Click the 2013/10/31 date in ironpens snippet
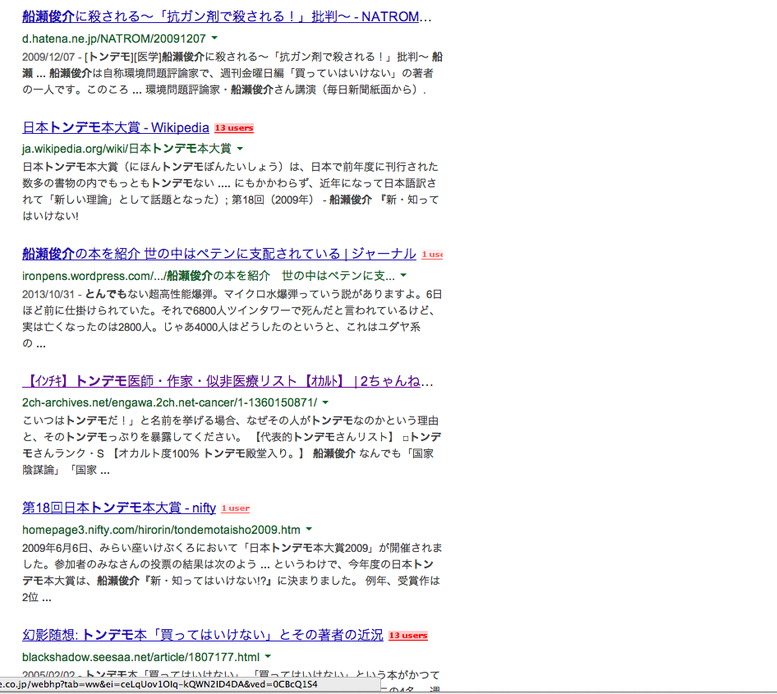Viewport: 777px width, 694px height. click(x=48, y=294)
